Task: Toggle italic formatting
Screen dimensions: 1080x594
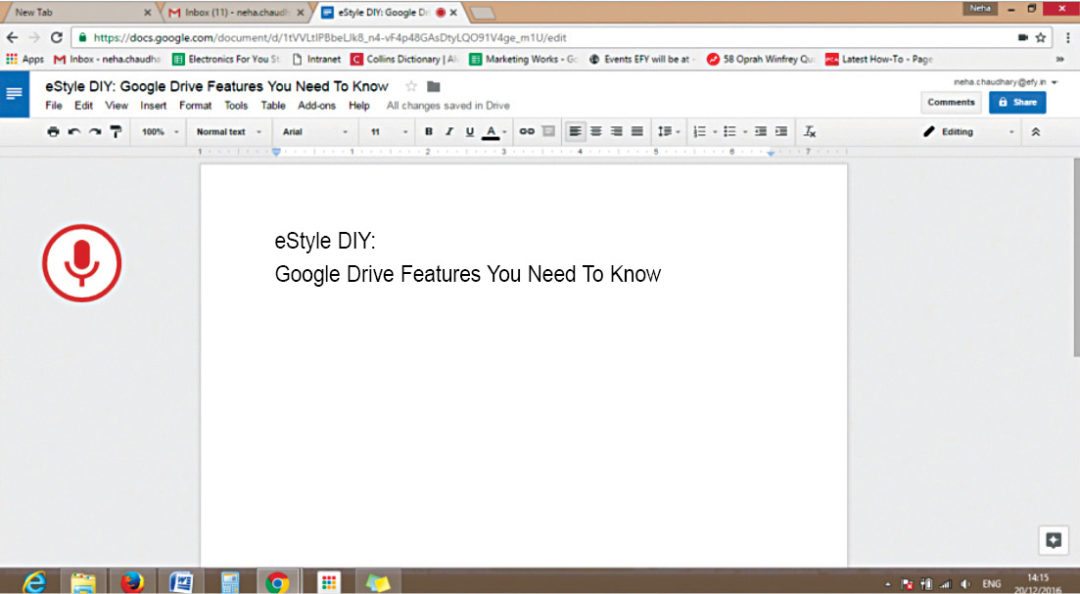Action: coord(449,132)
